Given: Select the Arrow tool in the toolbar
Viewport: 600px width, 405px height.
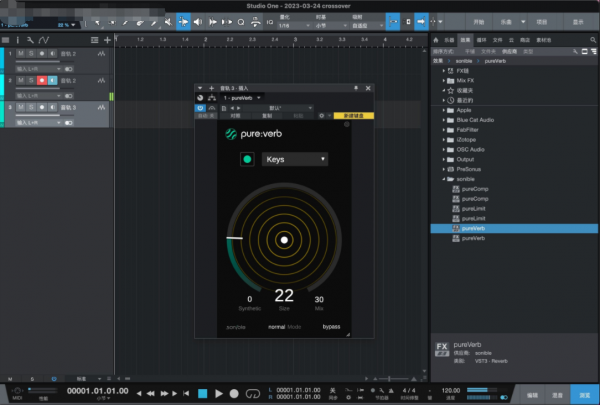Looking at the screenshot, I should [98, 23].
